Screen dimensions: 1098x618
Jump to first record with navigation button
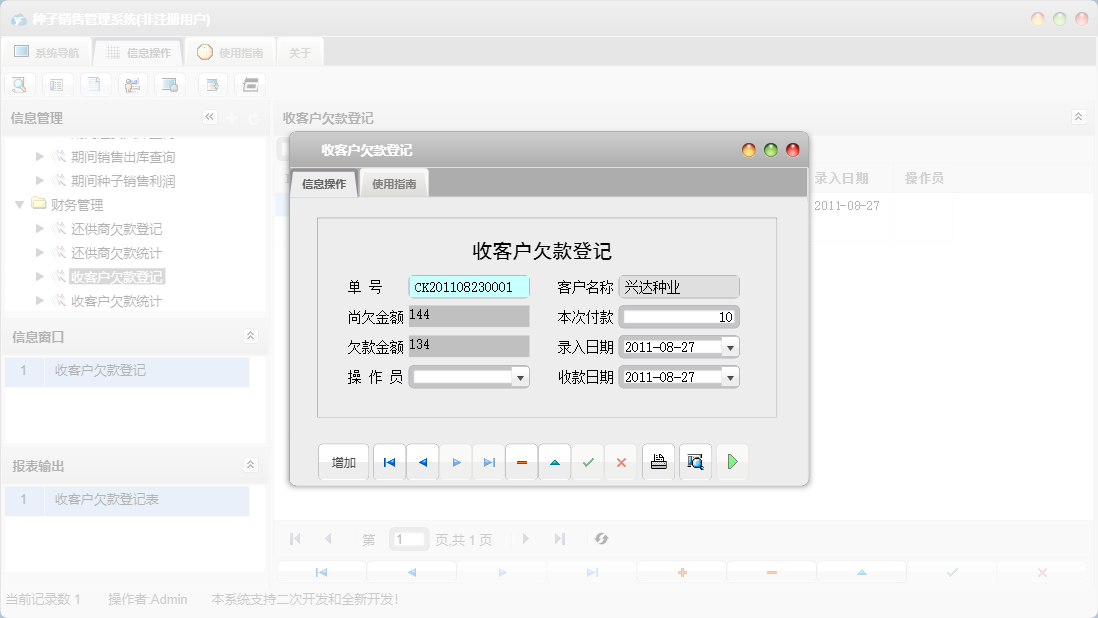(x=389, y=461)
